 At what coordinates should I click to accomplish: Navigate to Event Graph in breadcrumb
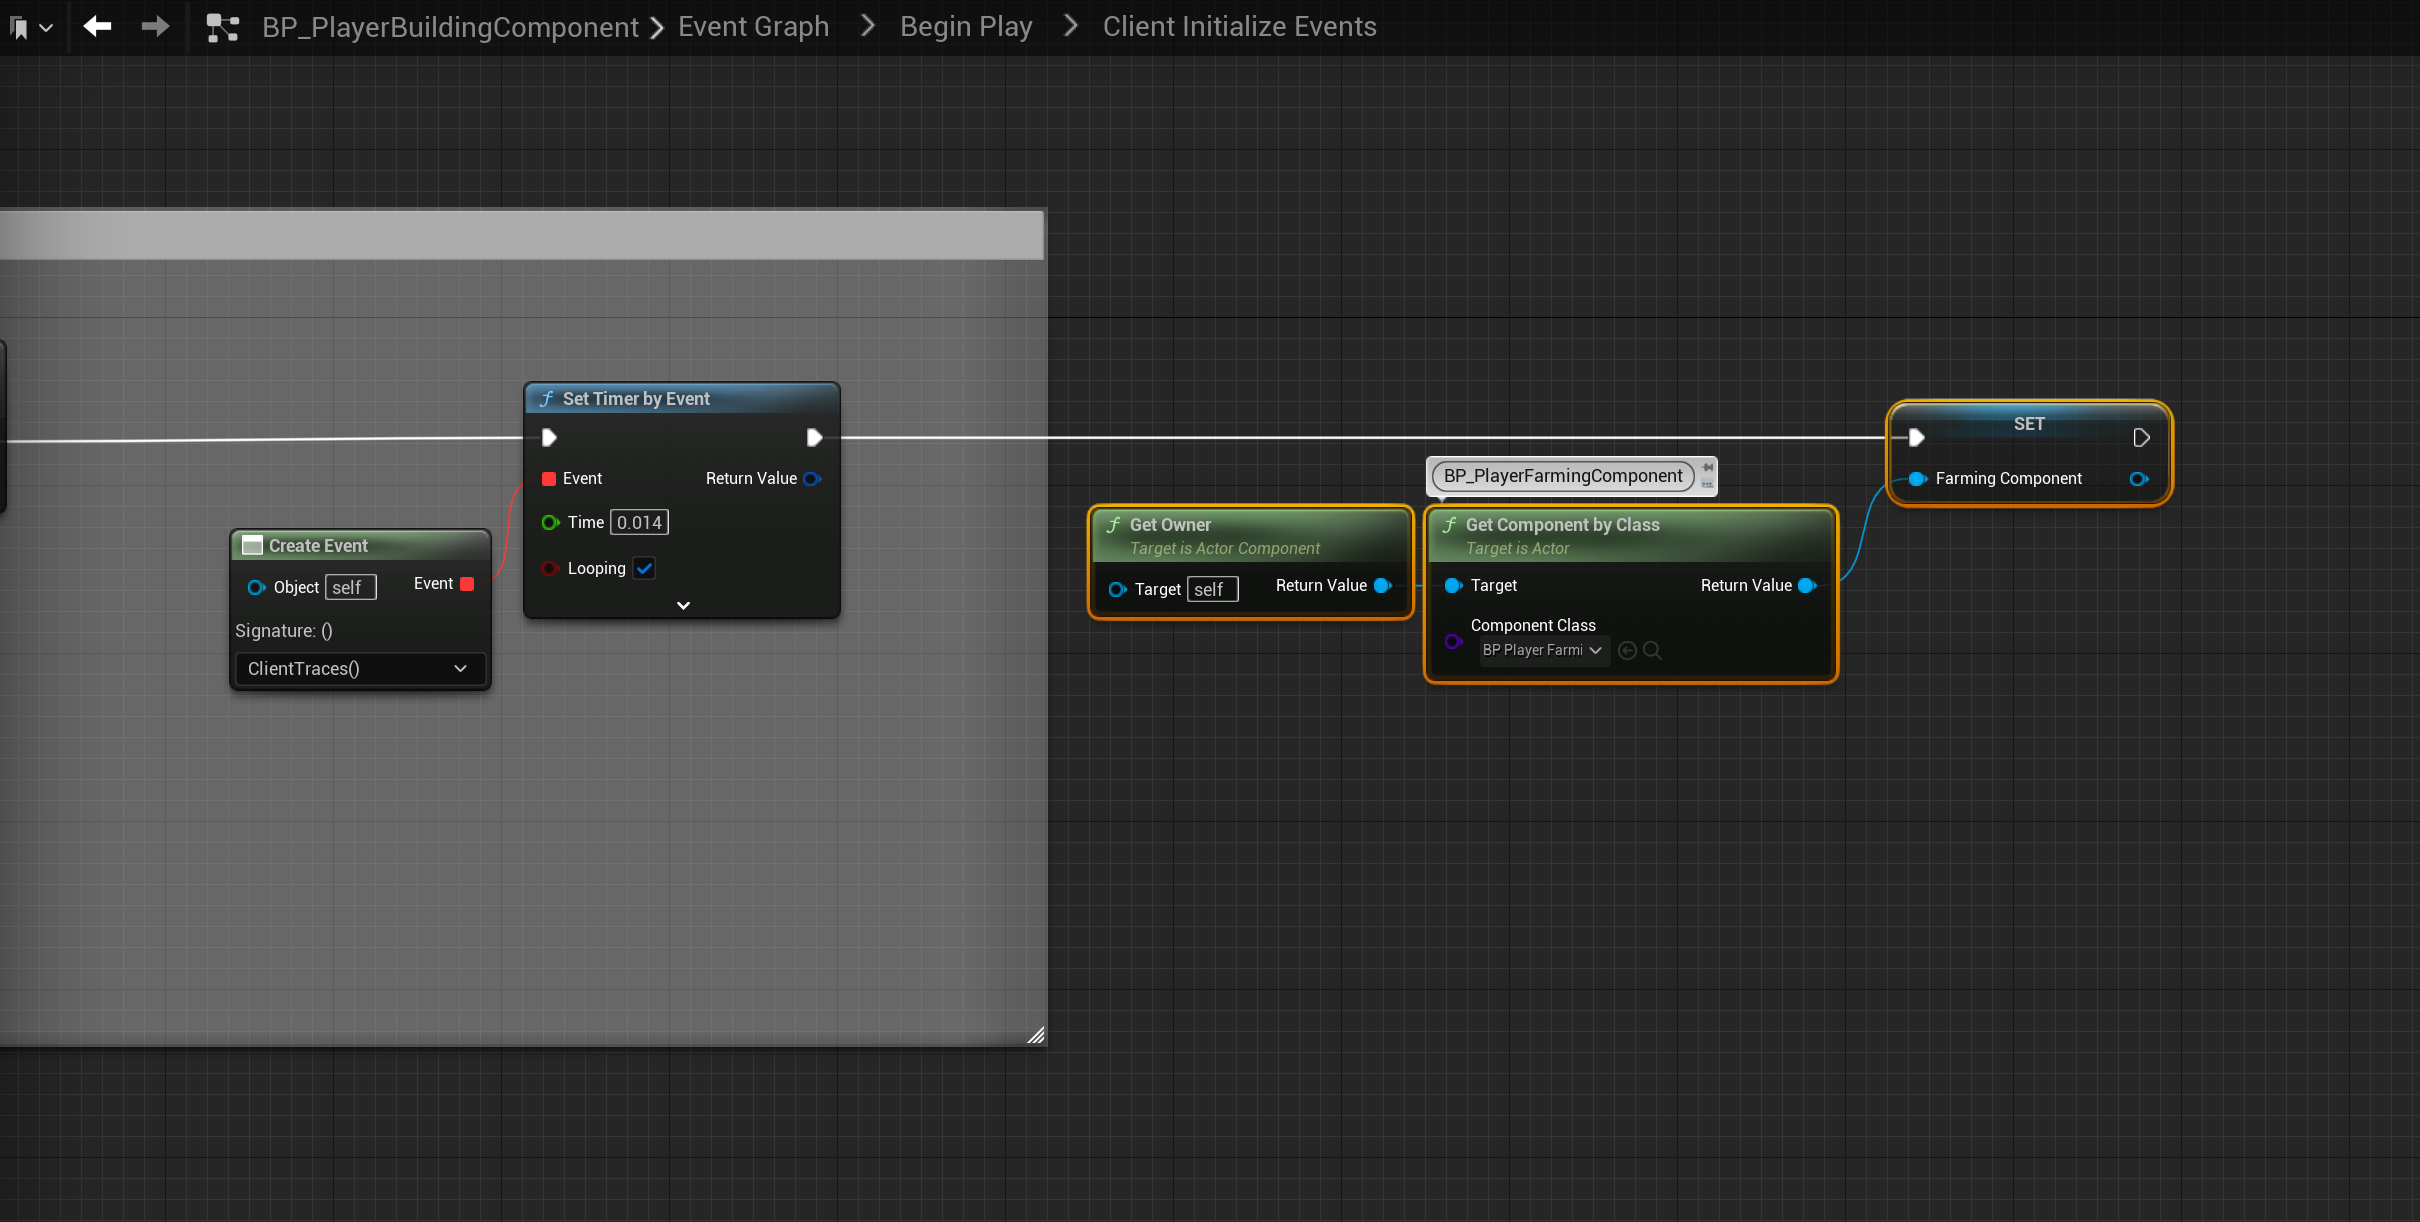coord(753,27)
